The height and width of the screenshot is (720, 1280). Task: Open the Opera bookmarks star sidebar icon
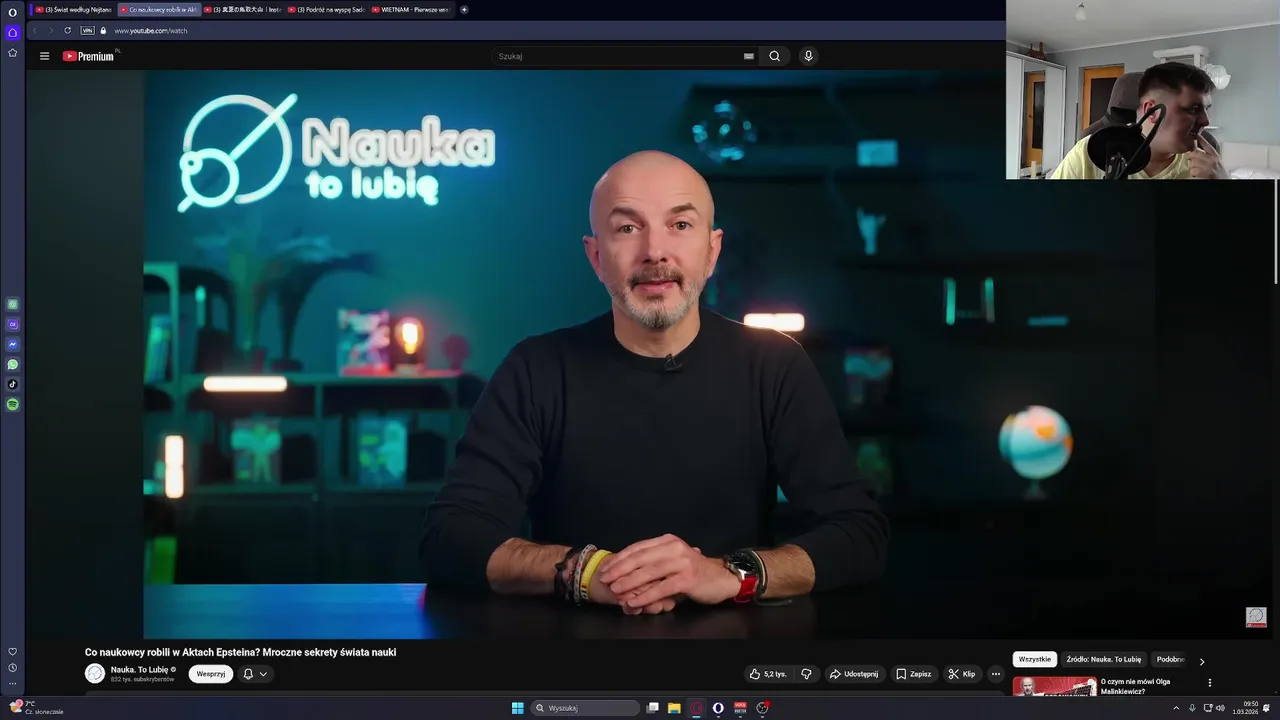pyautogui.click(x=12, y=53)
